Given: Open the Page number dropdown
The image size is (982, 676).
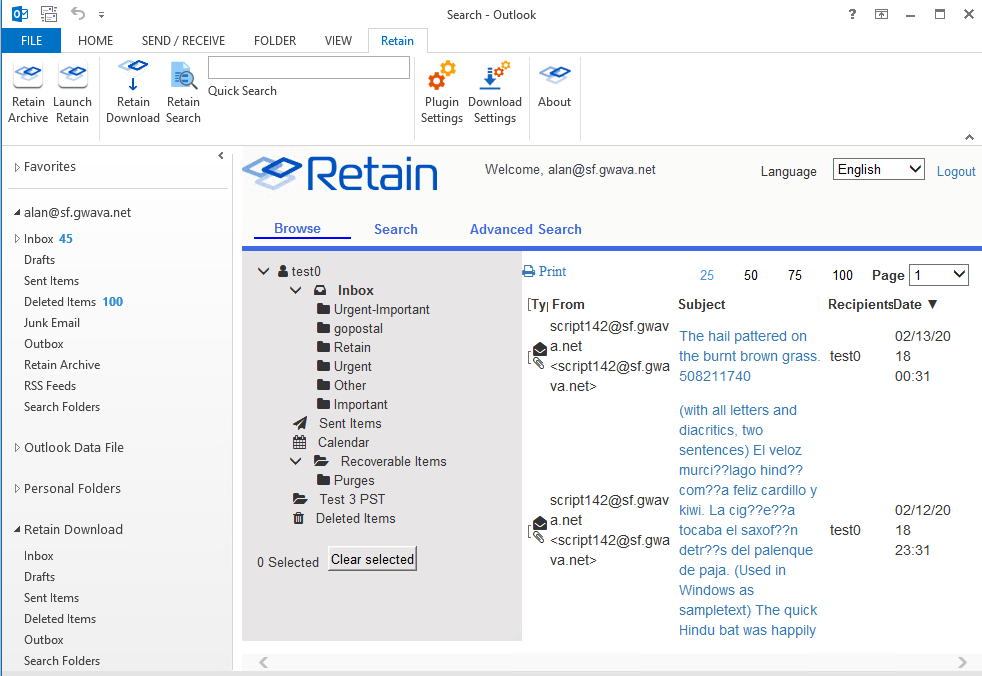Looking at the screenshot, I should [x=939, y=275].
